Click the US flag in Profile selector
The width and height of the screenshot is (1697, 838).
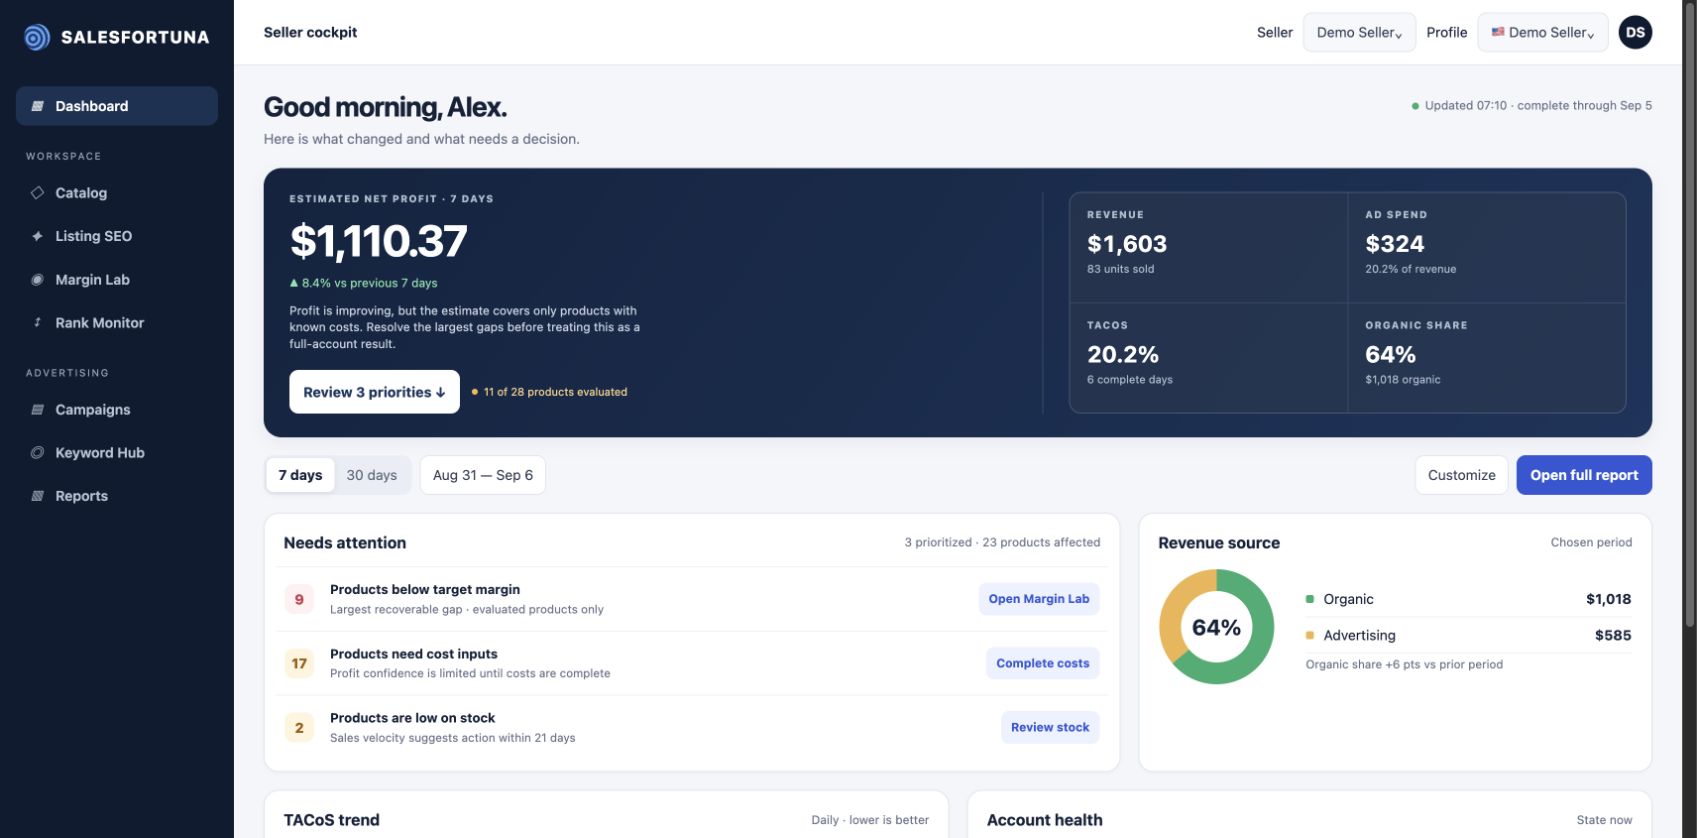coord(1498,32)
